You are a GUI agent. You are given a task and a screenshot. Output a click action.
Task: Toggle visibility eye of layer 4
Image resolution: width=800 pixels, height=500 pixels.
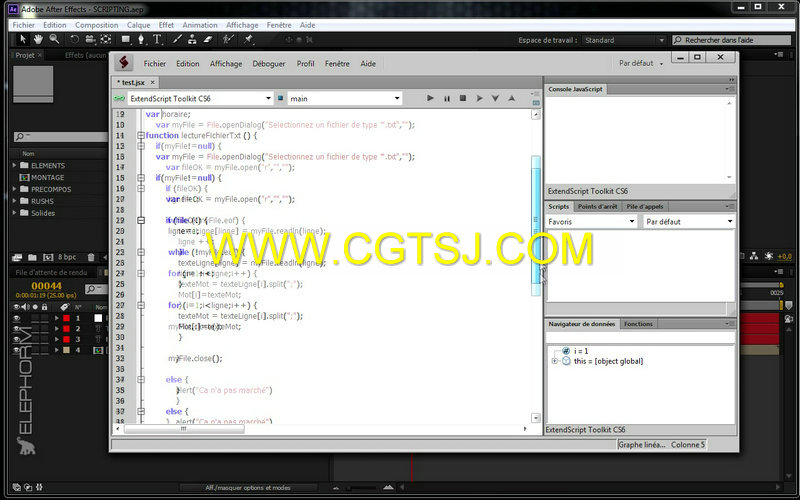click(x=17, y=350)
